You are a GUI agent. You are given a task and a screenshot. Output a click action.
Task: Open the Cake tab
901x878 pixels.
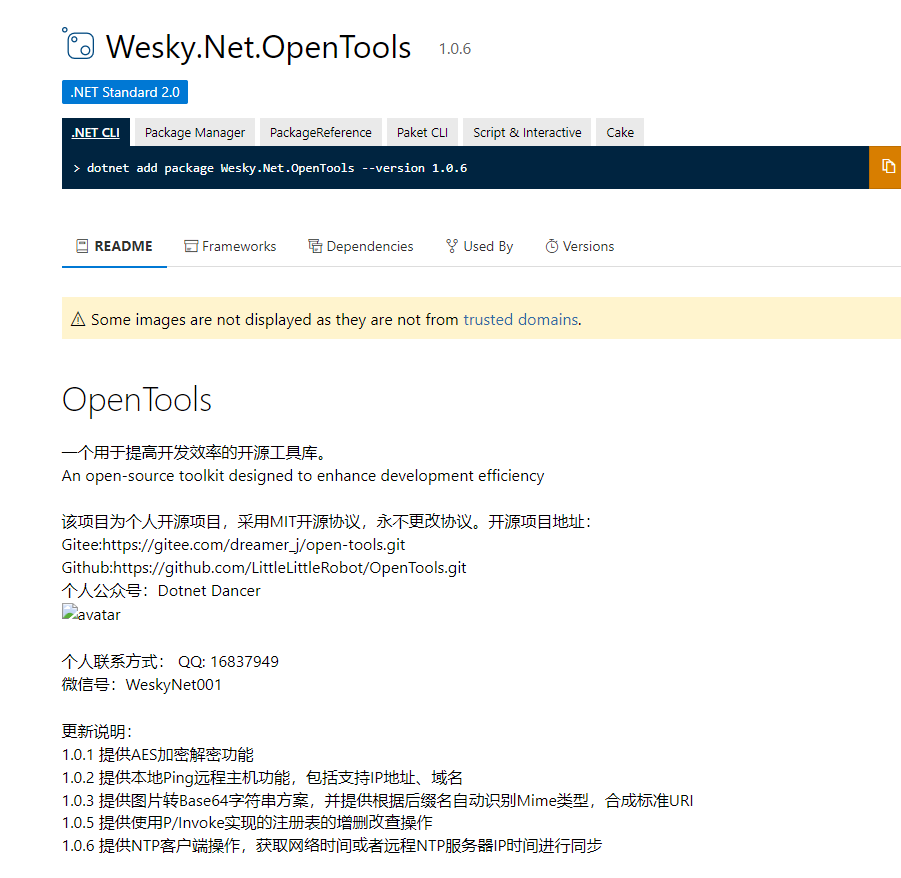coord(620,132)
